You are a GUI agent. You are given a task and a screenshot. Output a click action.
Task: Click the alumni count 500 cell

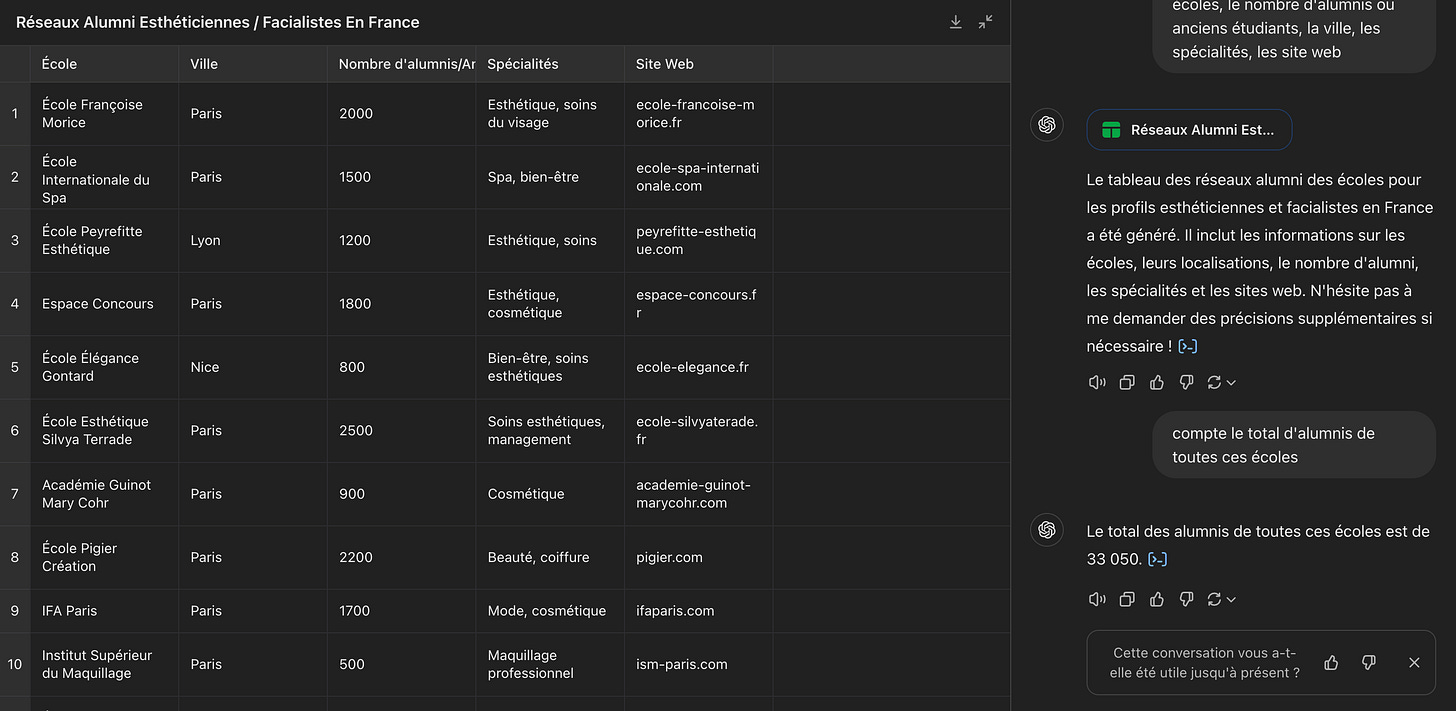click(402, 664)
